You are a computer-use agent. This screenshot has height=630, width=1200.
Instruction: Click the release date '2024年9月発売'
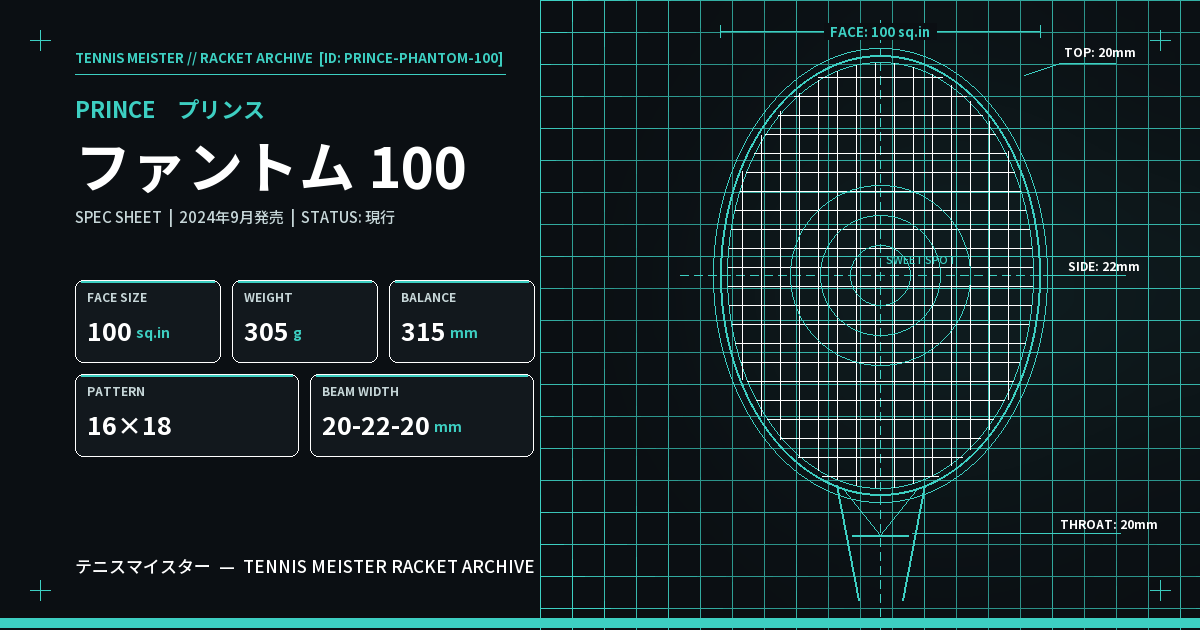pyautogui.click(x=231, y=217)
